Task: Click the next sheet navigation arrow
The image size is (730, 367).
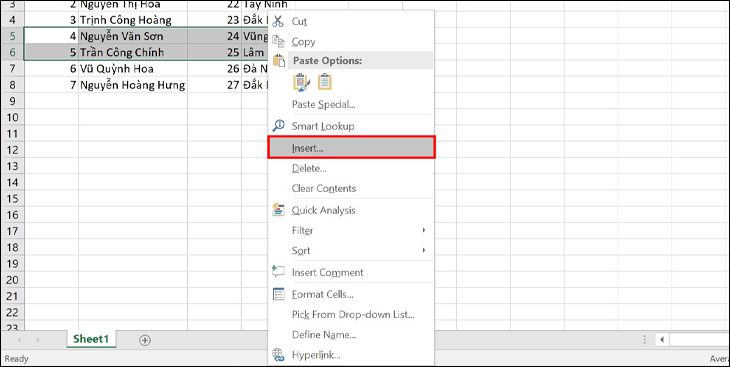Action: (x=38, y=340)
